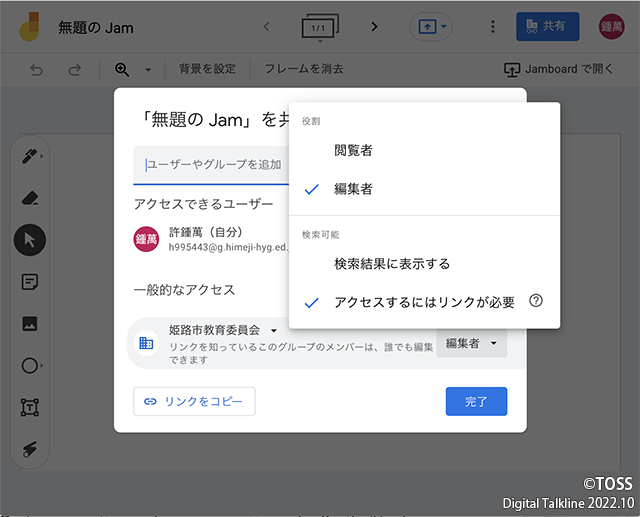The image size is (640, 517).
Task: Select the pen drawing tool
Action: tap(29, 156)
